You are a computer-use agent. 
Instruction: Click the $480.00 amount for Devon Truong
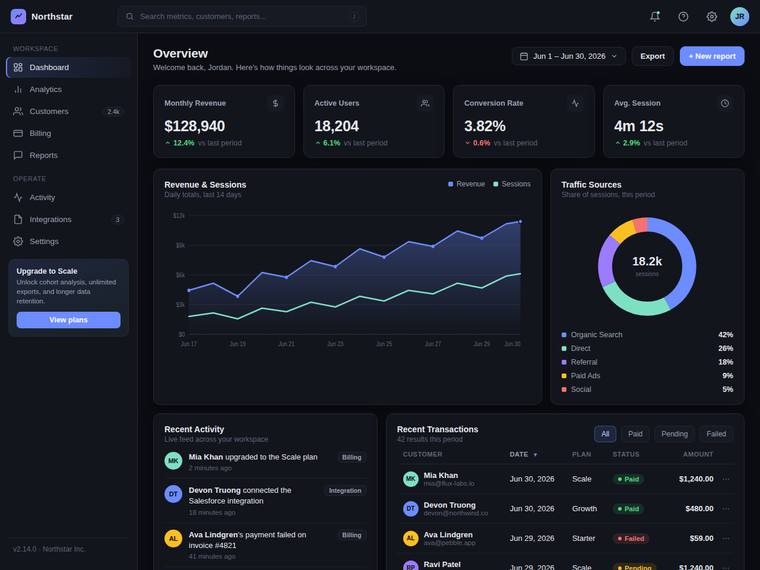699,508
